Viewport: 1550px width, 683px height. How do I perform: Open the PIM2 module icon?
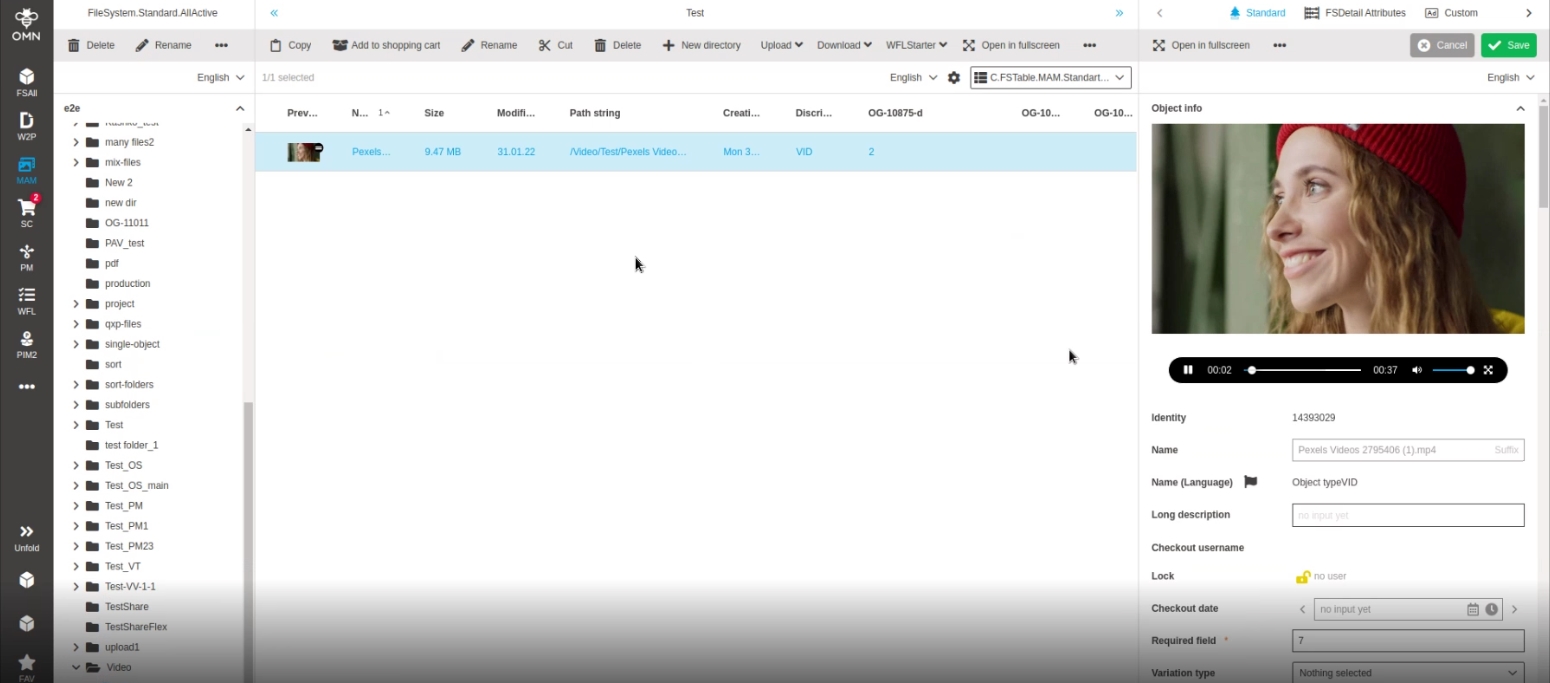27,344
